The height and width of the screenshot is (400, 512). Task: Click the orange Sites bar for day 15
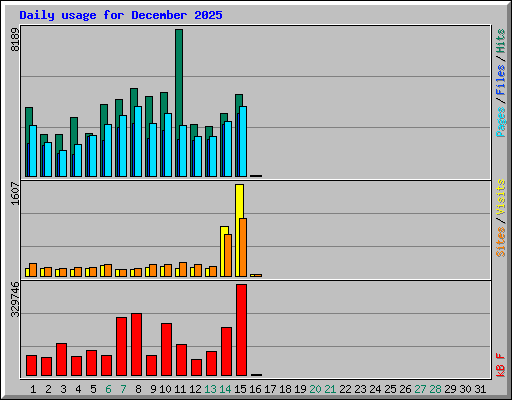click(243, 247)
